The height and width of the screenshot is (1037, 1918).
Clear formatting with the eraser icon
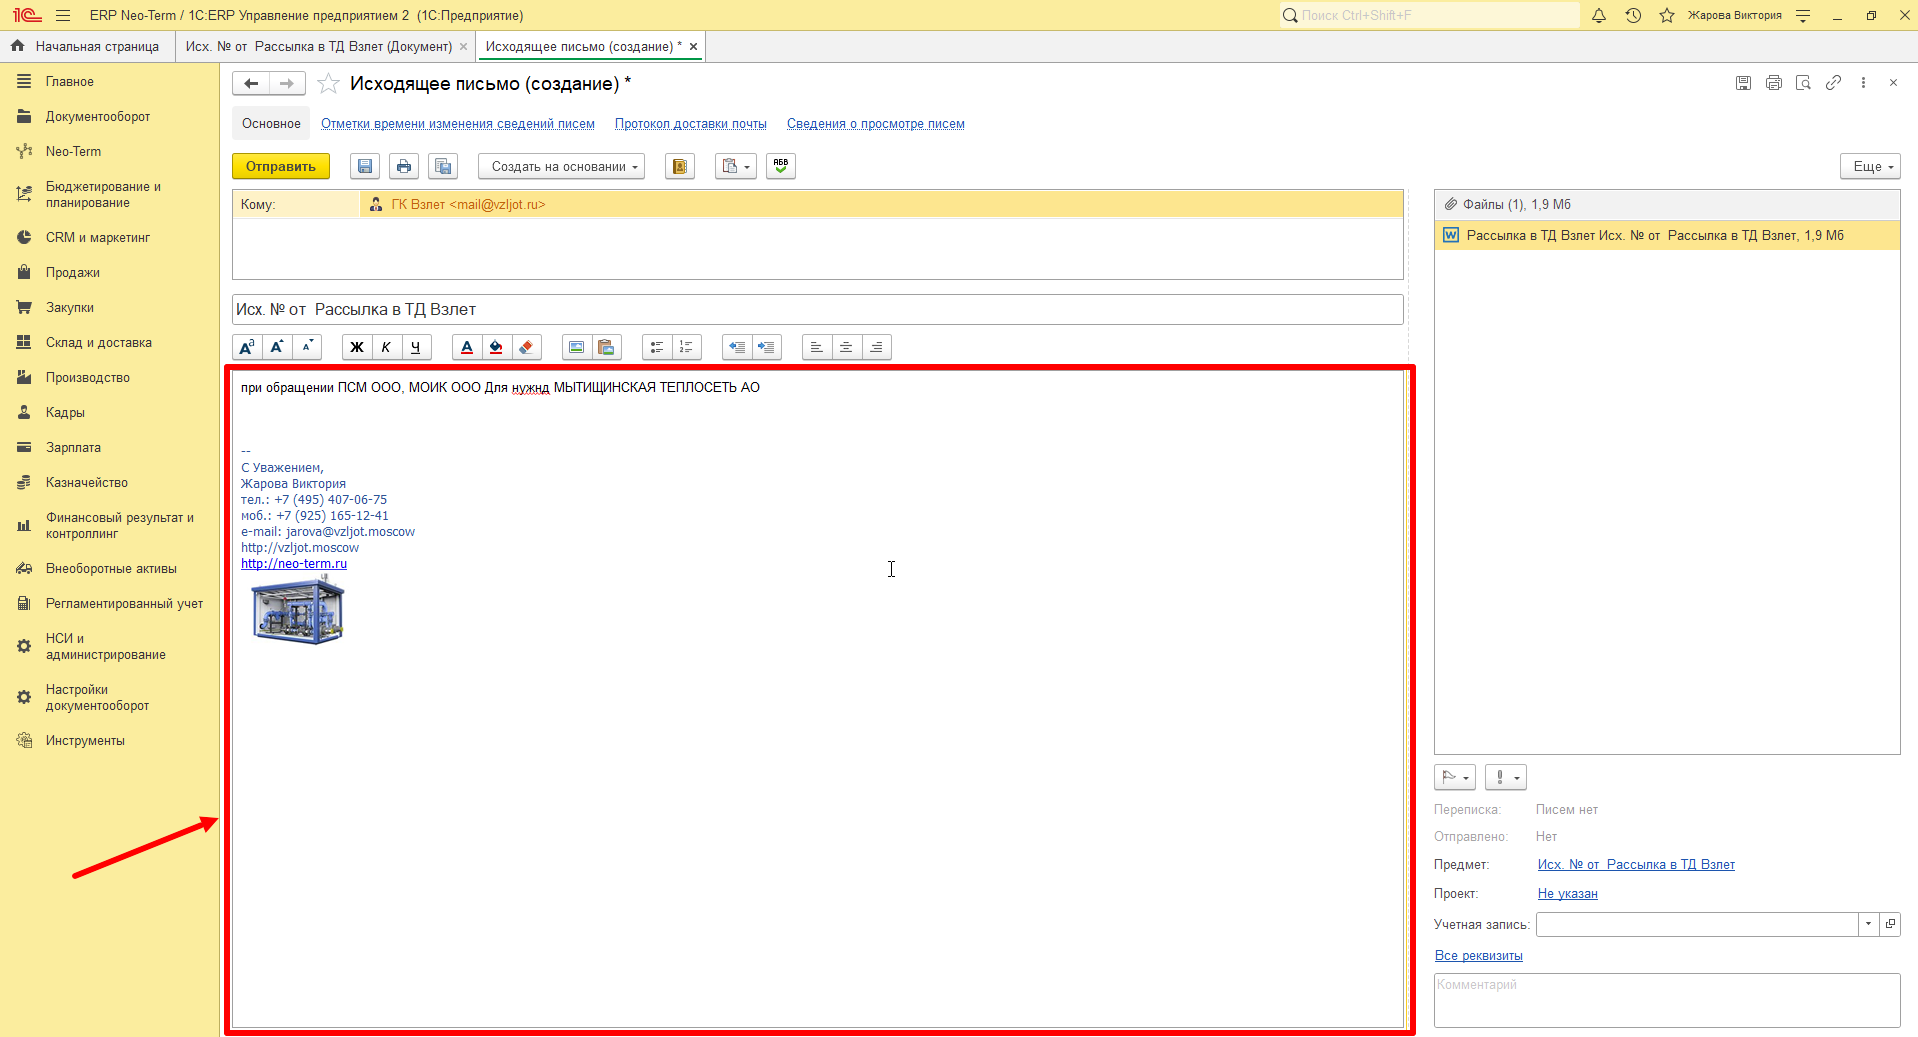click(527, 347)
